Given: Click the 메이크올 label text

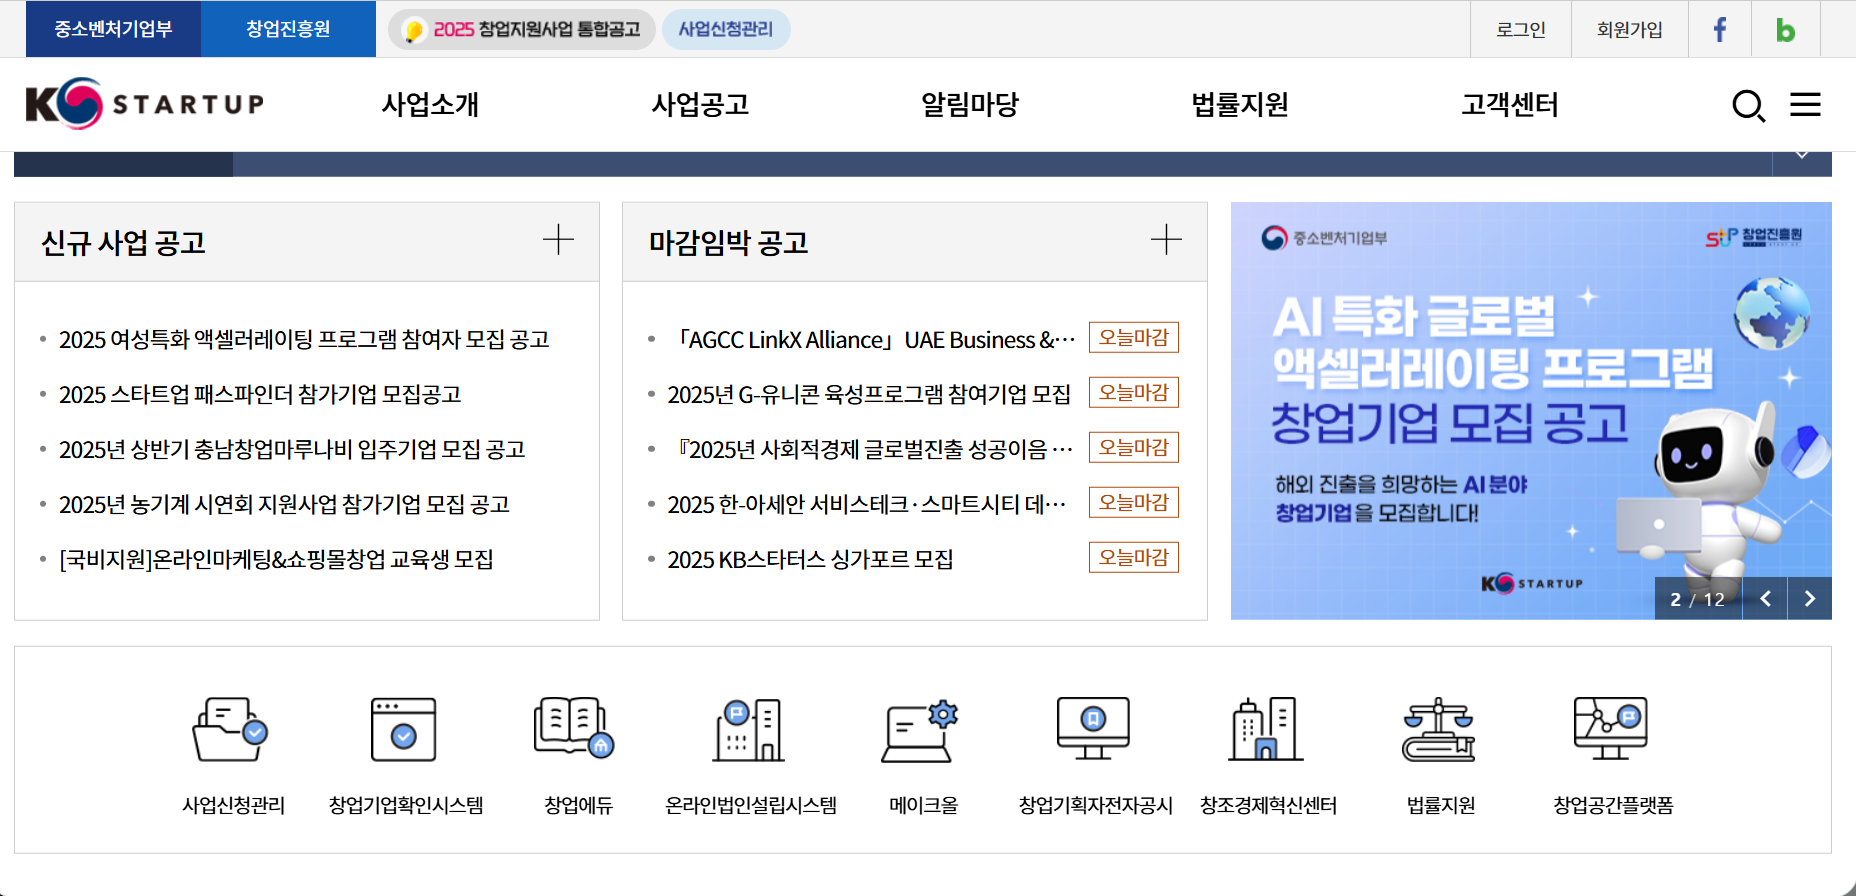Looking at the screenshot, I should 923,805.
